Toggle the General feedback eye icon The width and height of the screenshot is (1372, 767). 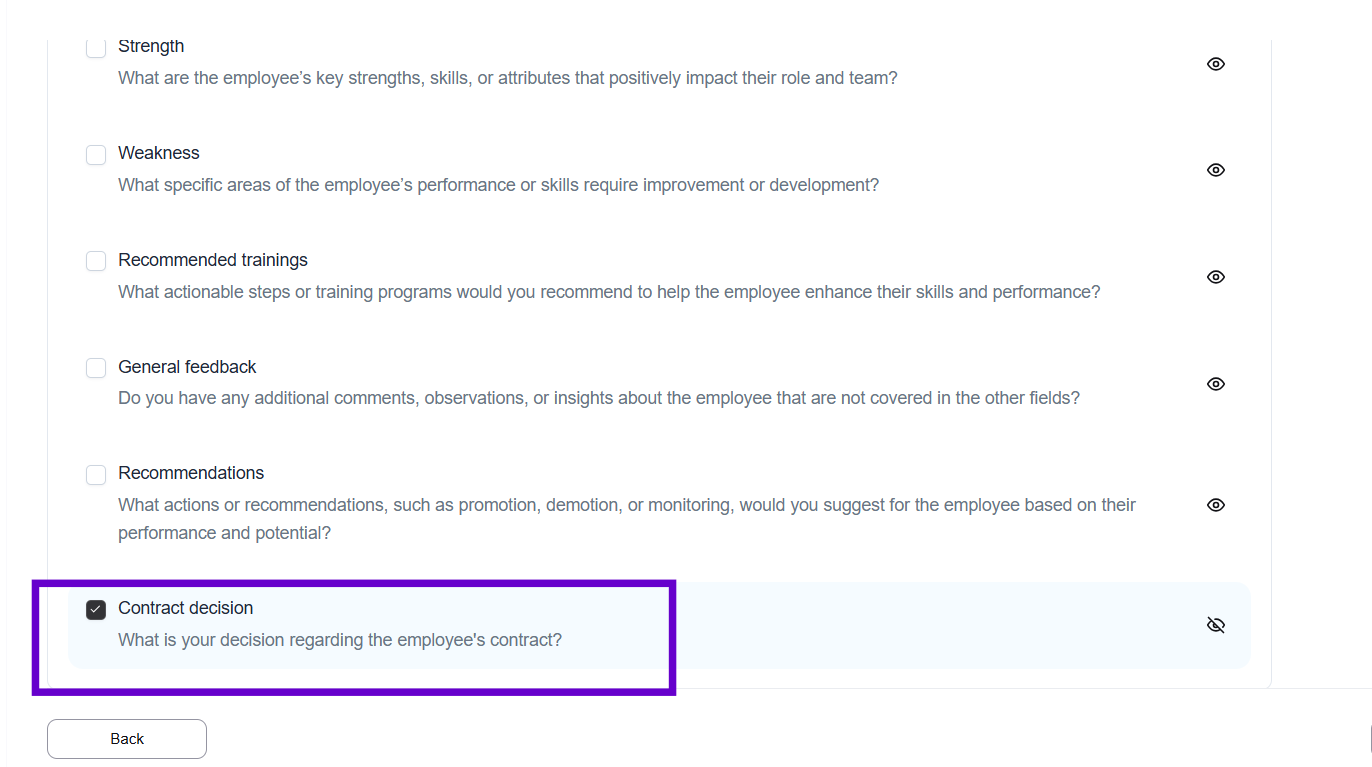(1215, 384)
